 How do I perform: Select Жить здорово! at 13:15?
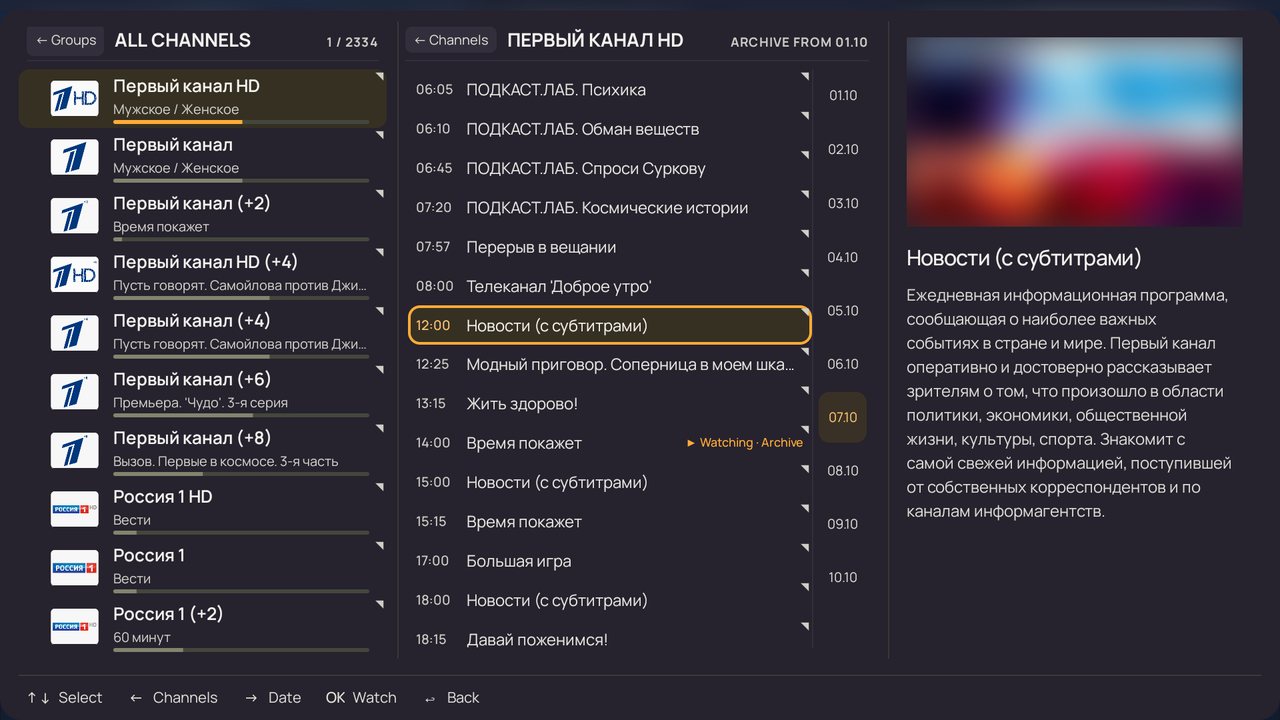pyautogui.click(x=610, y=404)
